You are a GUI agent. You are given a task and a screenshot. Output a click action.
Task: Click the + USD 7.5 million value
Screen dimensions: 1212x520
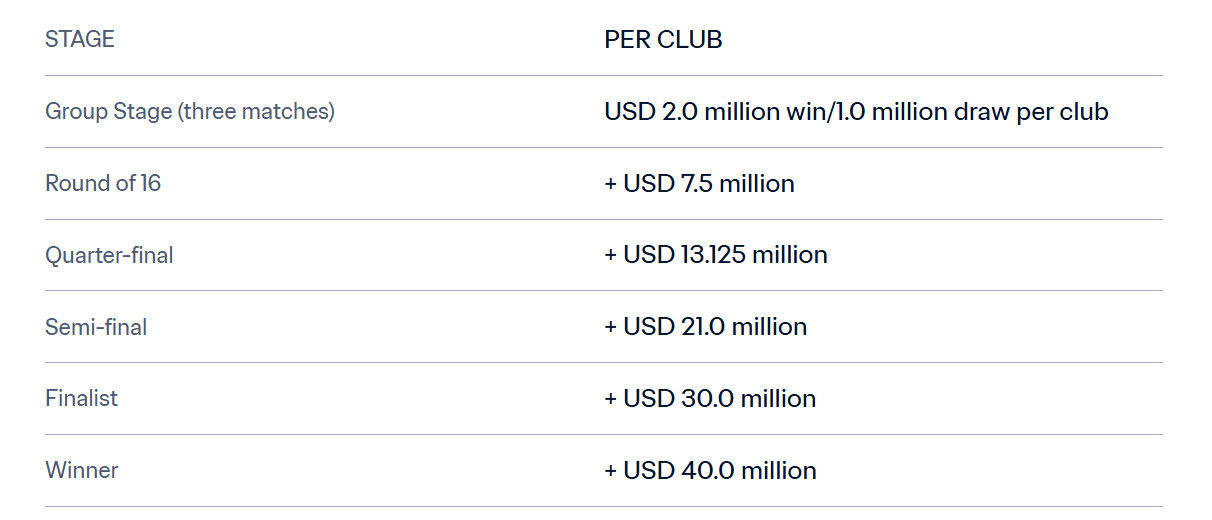(699, 183)
